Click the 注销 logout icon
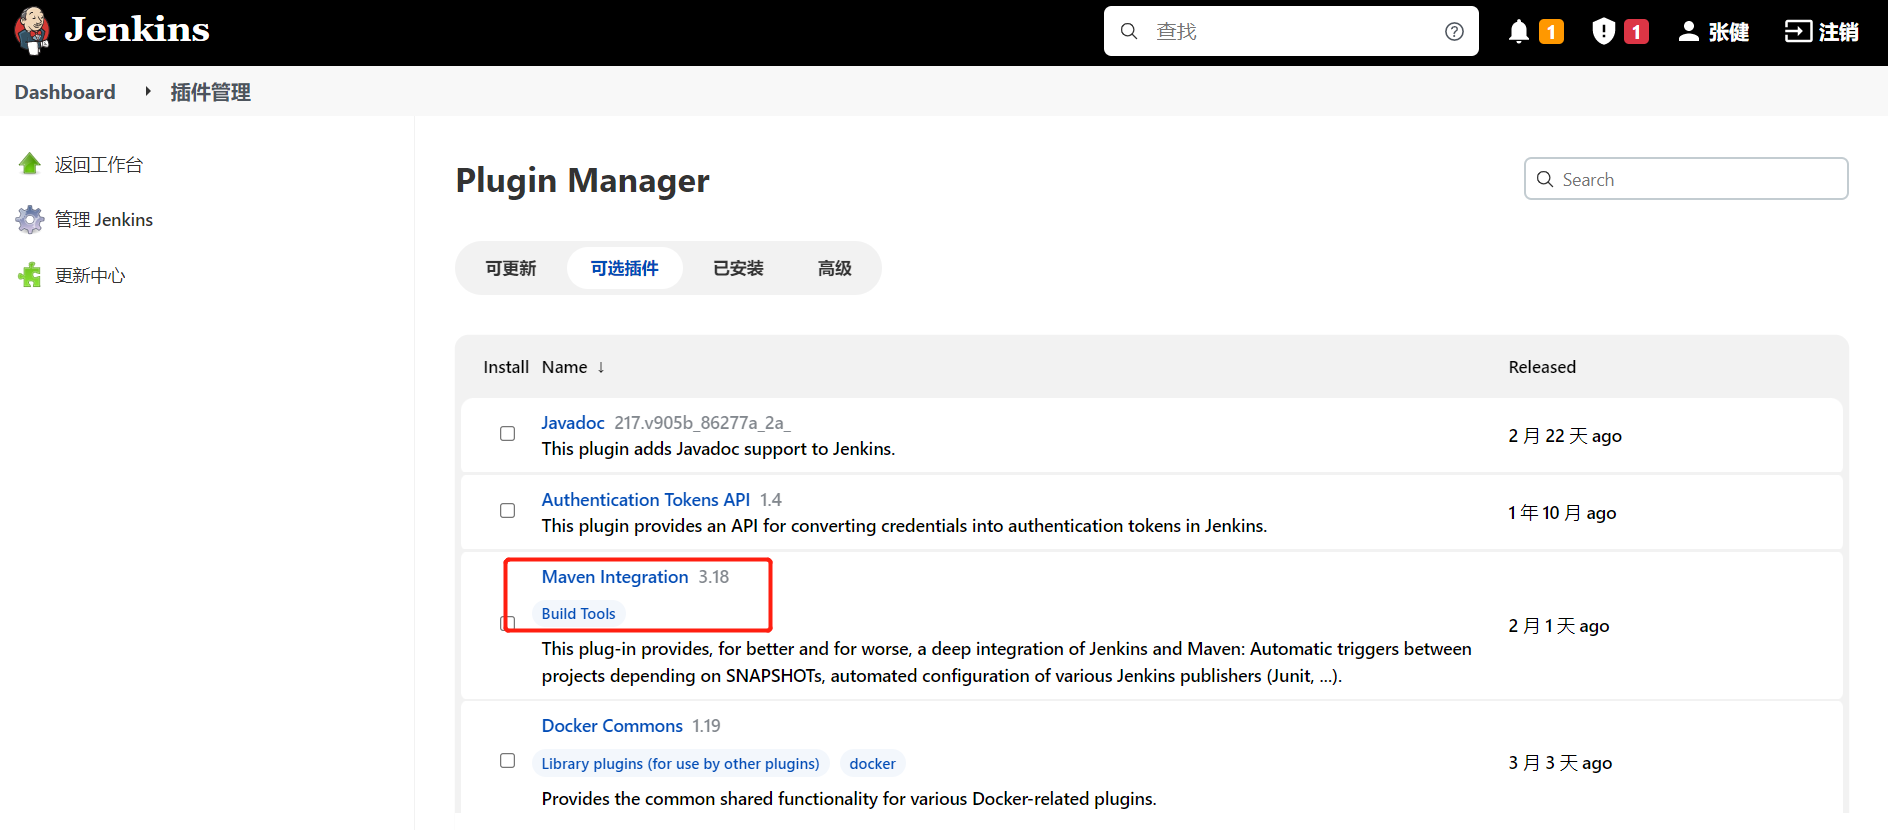 tap(1797, 32)
